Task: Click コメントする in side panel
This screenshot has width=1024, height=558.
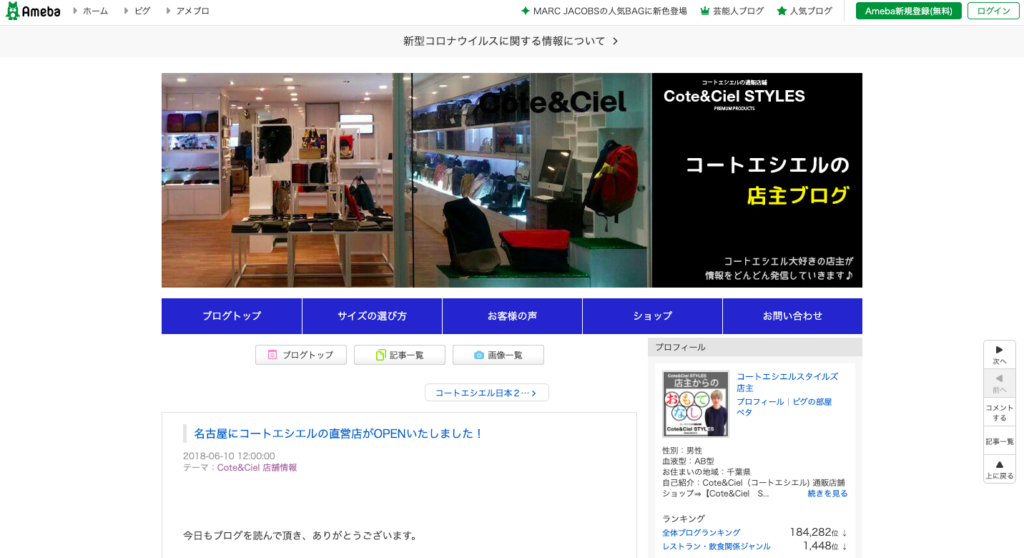Action: point(999,413)
